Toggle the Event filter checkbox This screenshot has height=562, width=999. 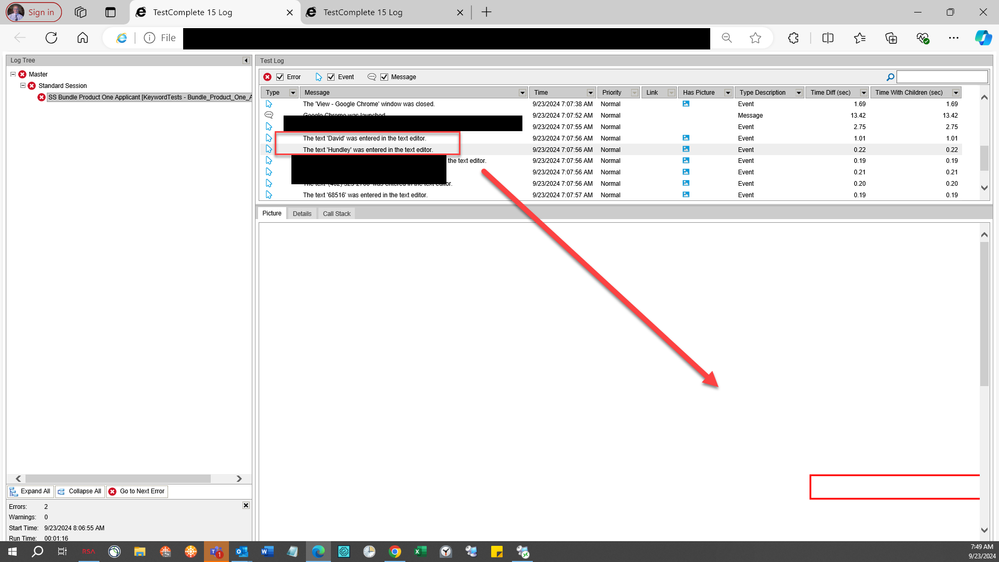click(x=332, y=77)
